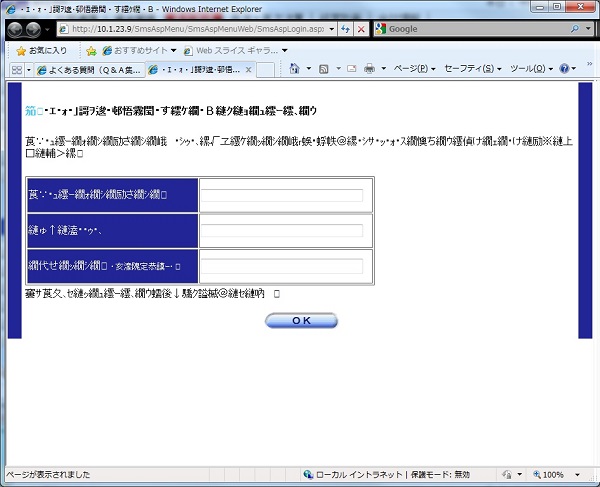Click the ローカル イントラネット zone status
Screen dimensions: 600x487
[359, 475]
